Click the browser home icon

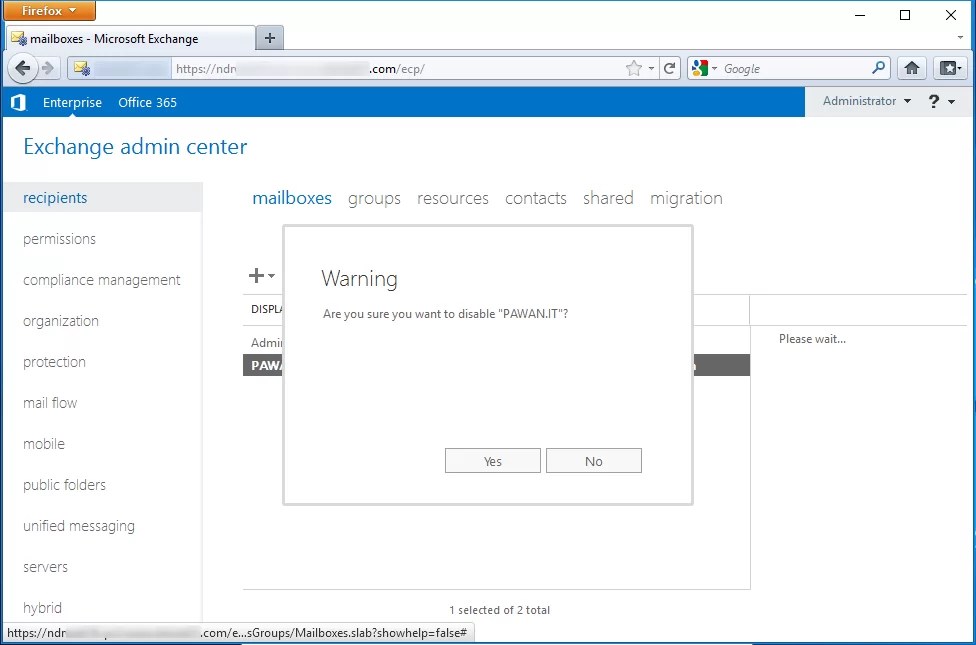(911, 68)
